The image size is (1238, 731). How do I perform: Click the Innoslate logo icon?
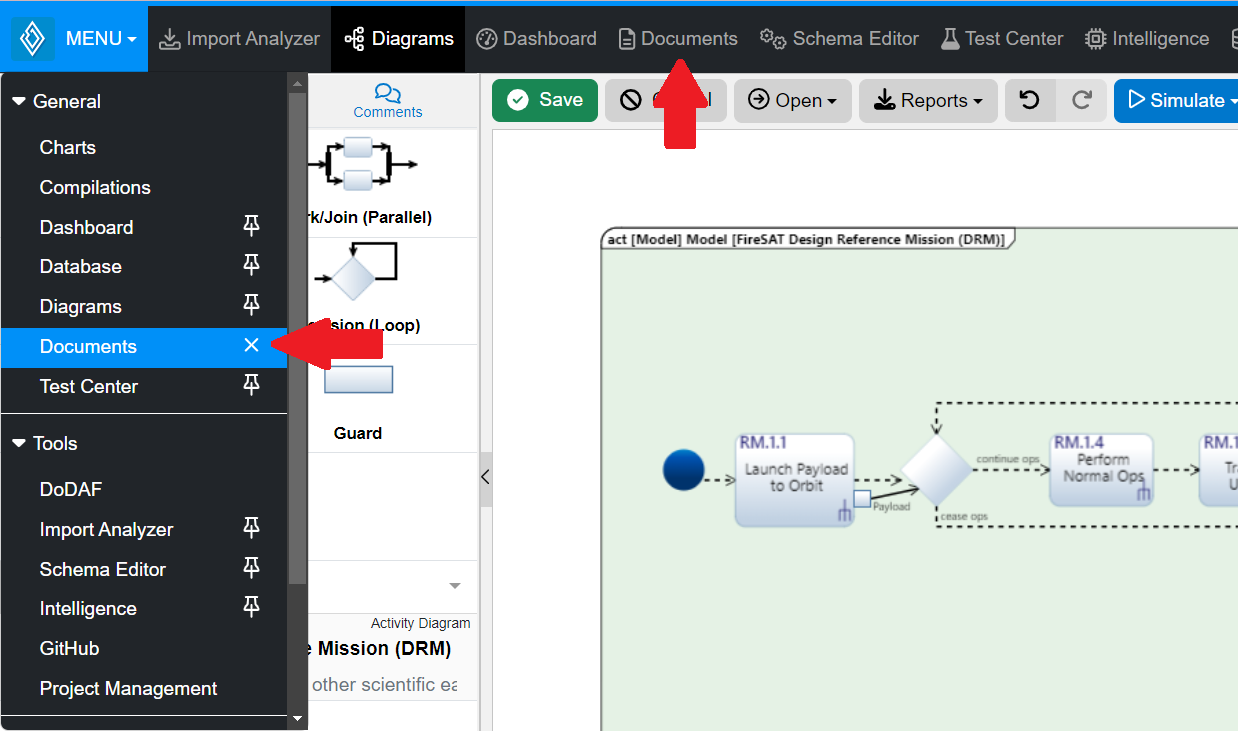[33, 39]
